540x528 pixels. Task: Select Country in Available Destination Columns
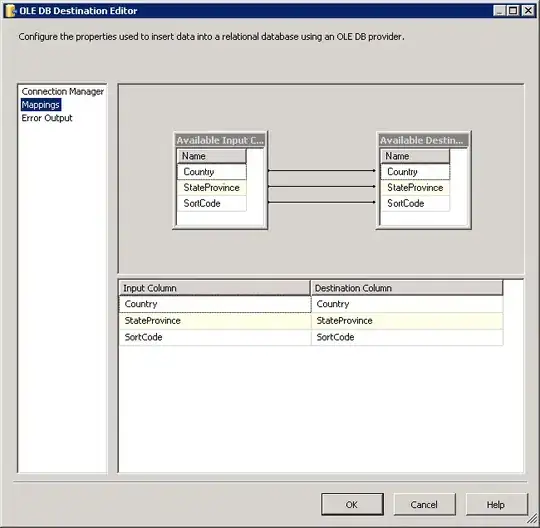pyautogui.click(x=415, y=172)
